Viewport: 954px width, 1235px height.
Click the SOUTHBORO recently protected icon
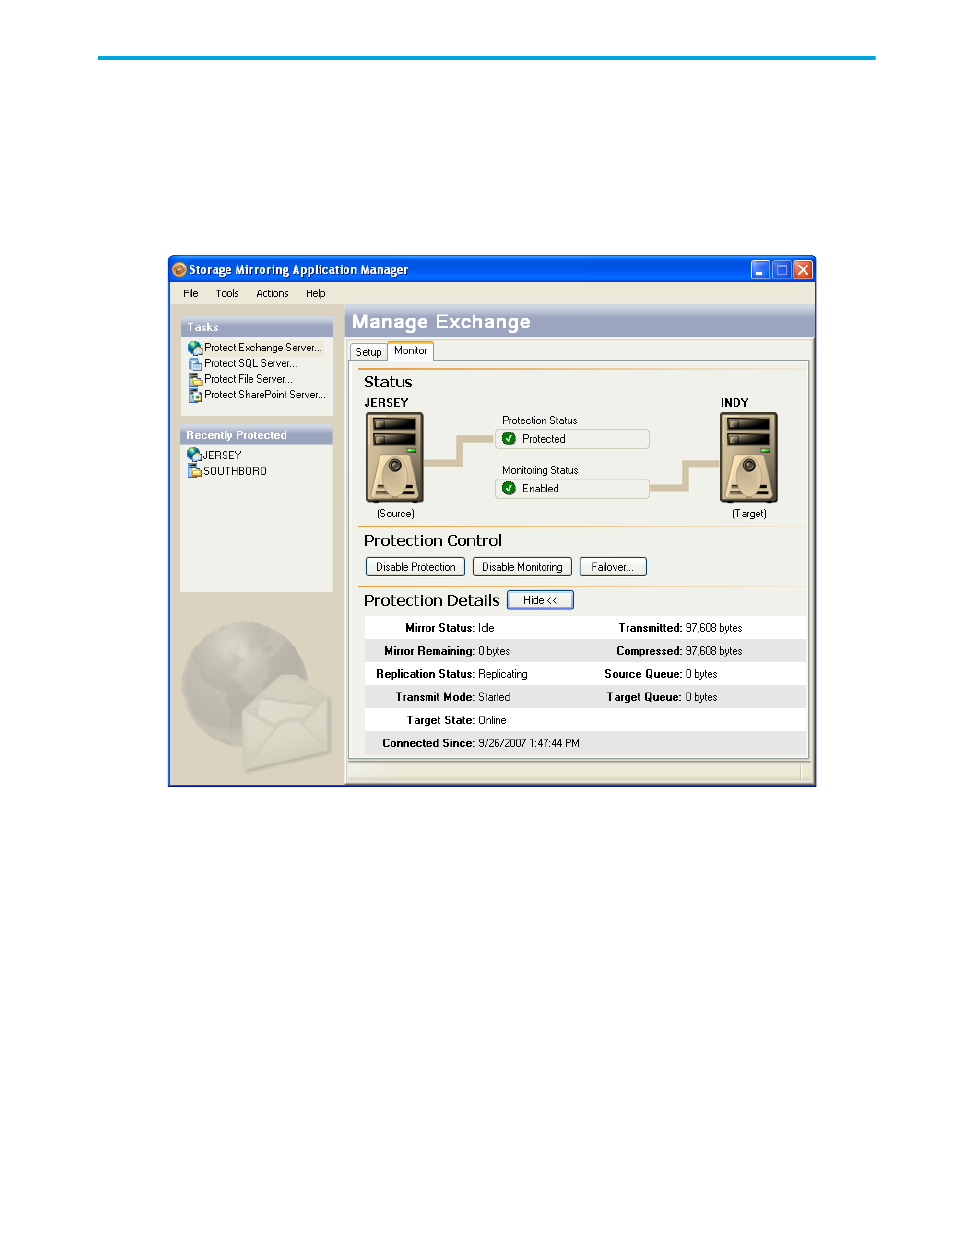click(195, 471)
